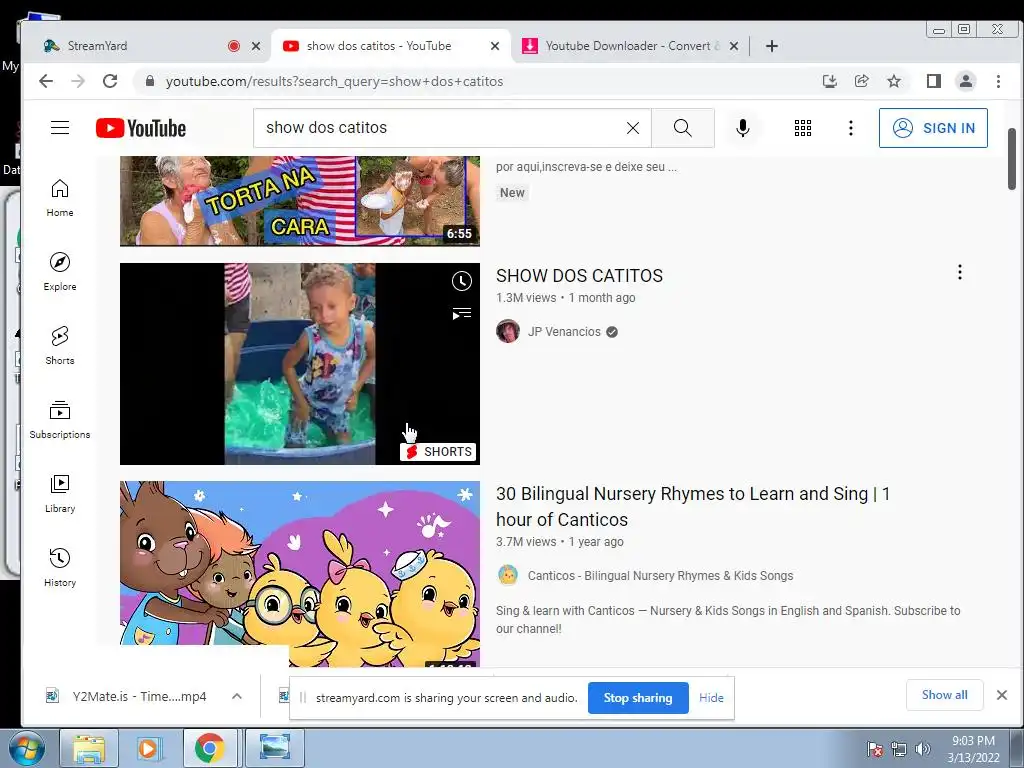
Task: Click the SIGN IN button
Action: tap(933, 128)
